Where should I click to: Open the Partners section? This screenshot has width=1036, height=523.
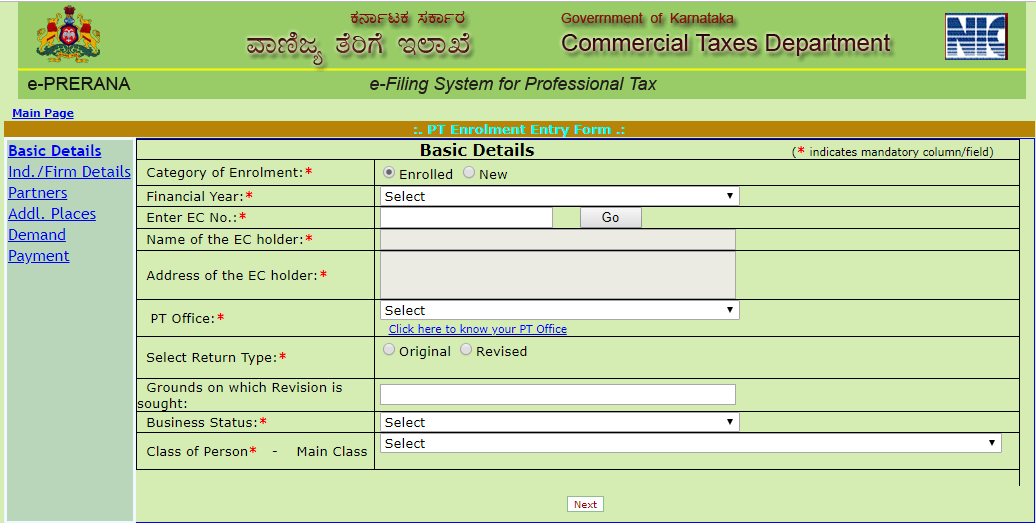(x=38, y=193)
